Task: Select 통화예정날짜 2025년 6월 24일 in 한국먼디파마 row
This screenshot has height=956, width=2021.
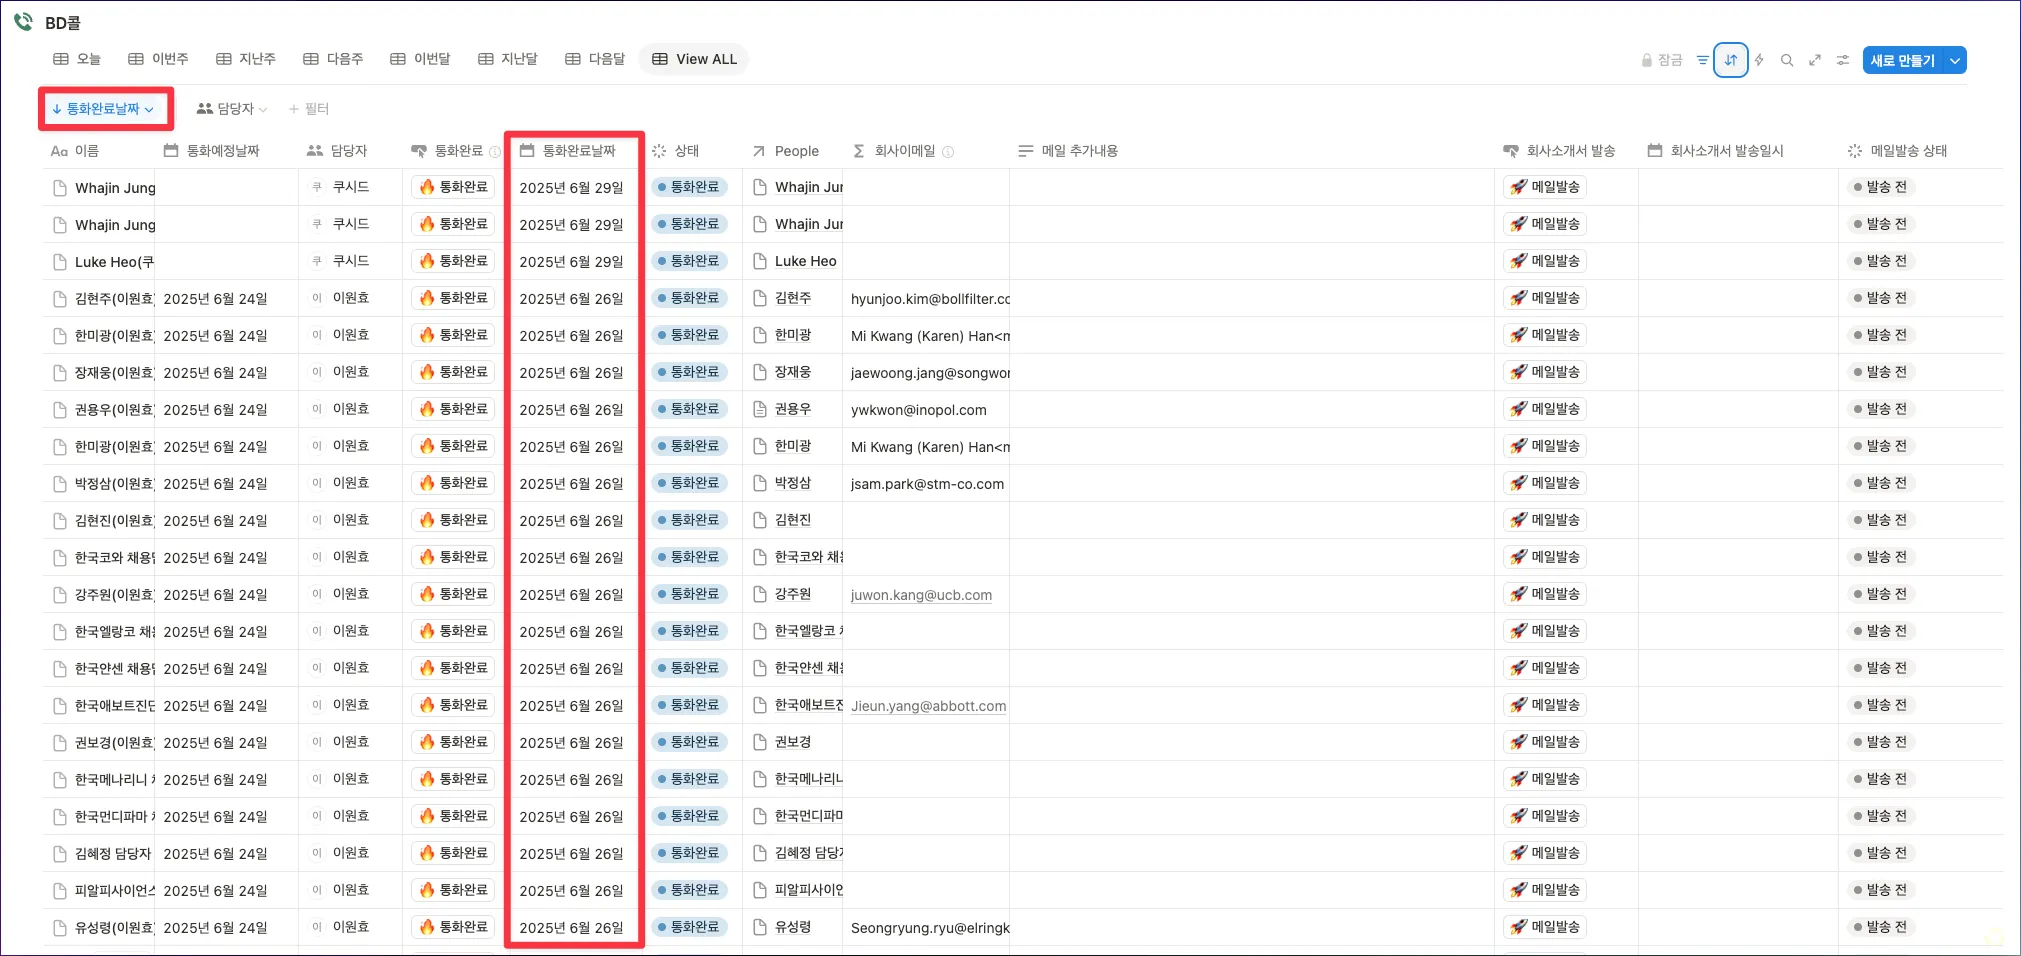Action: tap(215, 817)
